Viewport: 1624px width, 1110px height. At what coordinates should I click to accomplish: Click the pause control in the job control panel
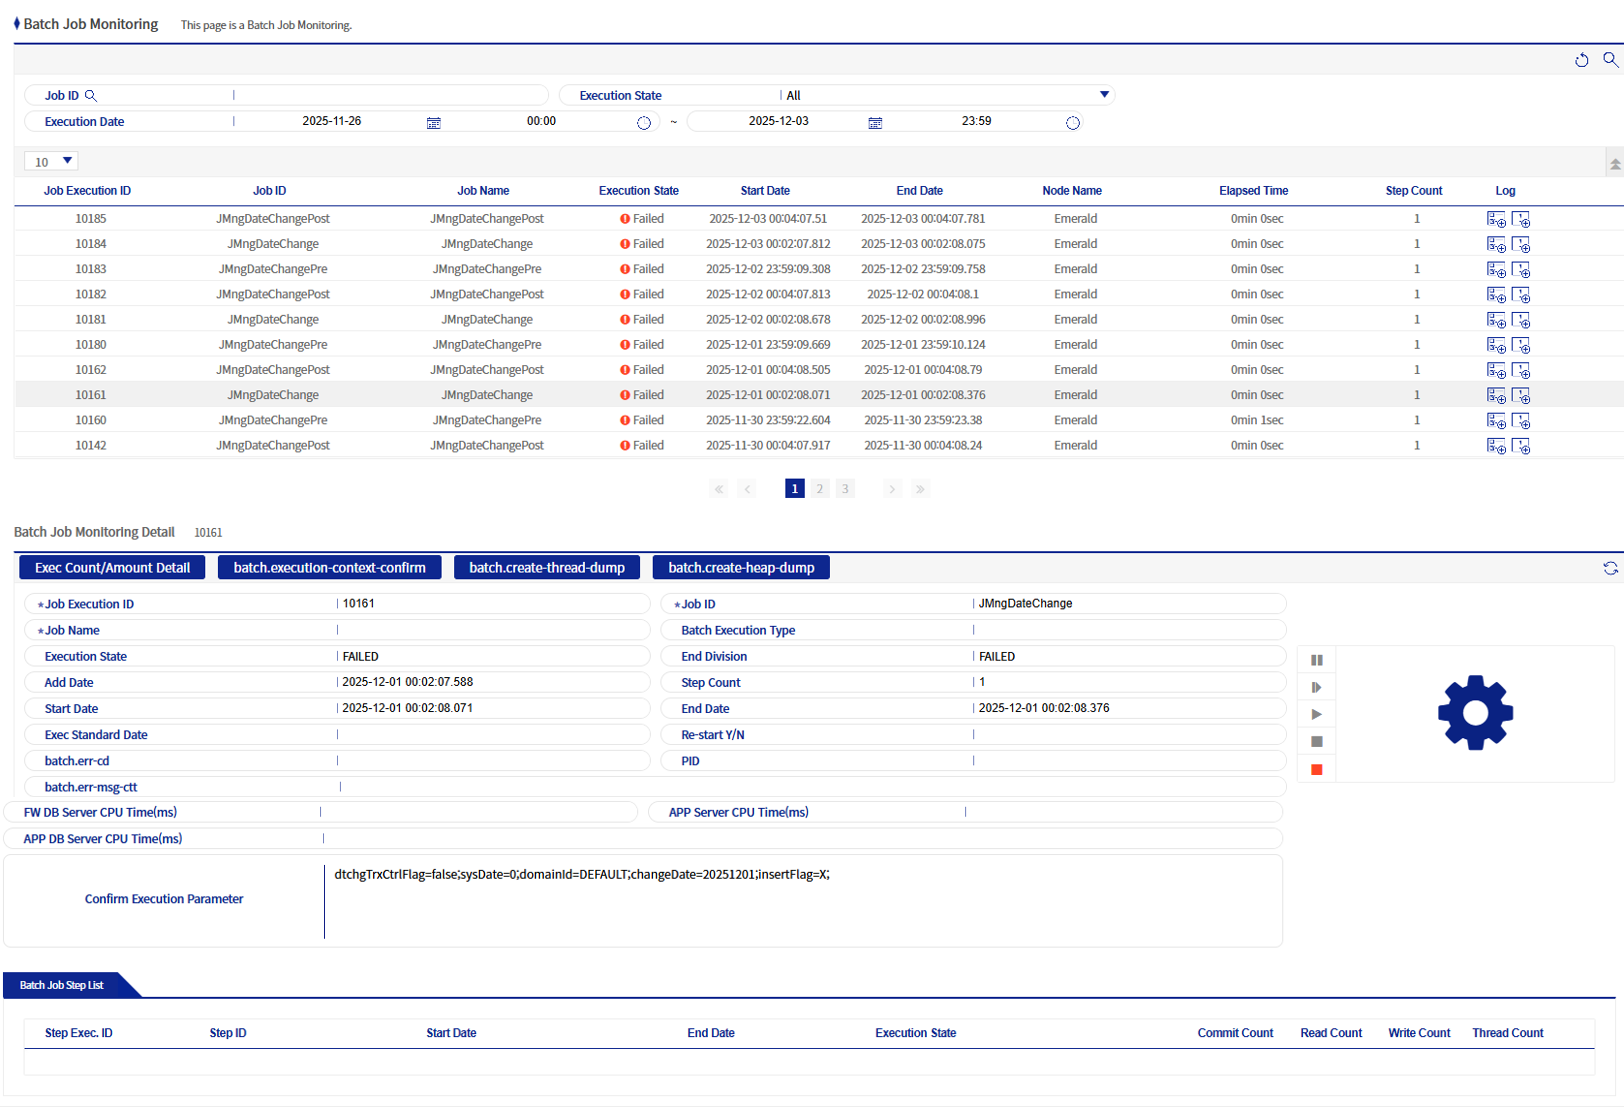pos(1316,660)
